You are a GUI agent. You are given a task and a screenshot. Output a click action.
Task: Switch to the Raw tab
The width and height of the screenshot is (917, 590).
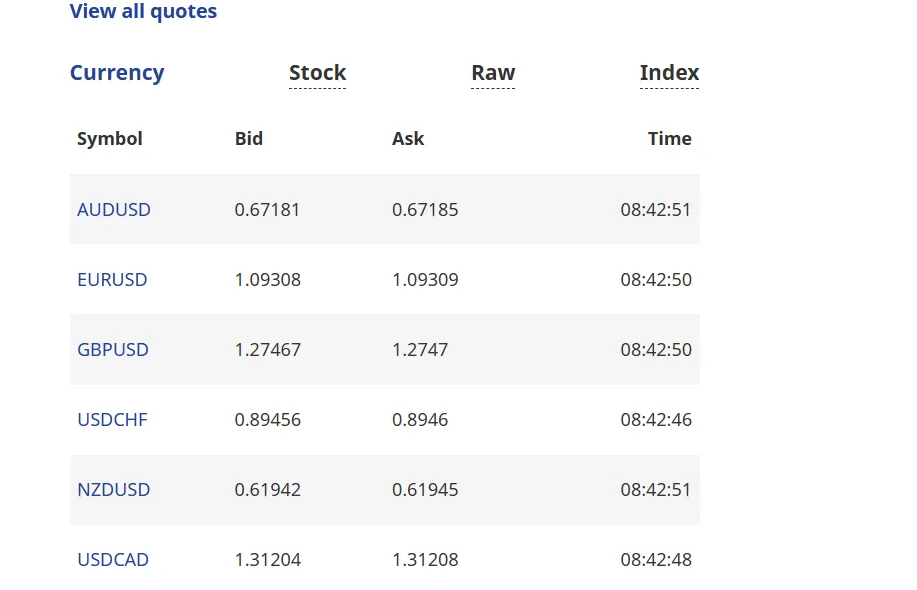click(493, 73)
